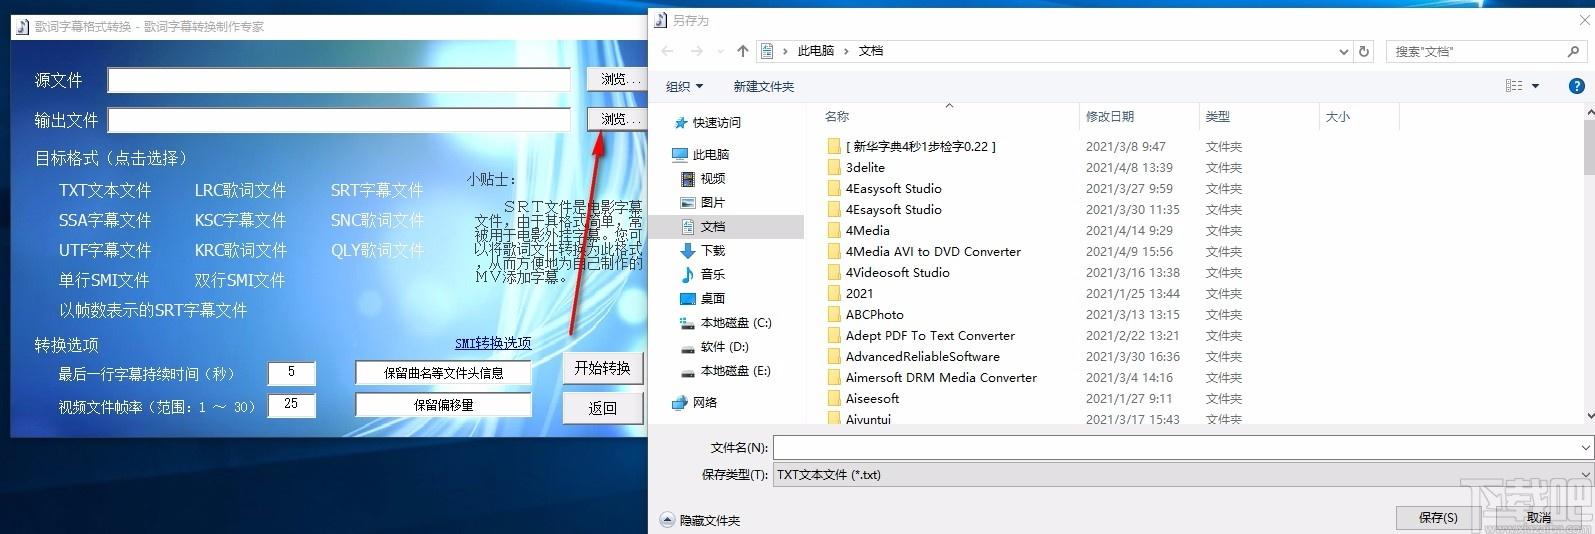Sort by 大小 column header
This screenshot has height=534, width=1595.
(x=1337, y=117)
